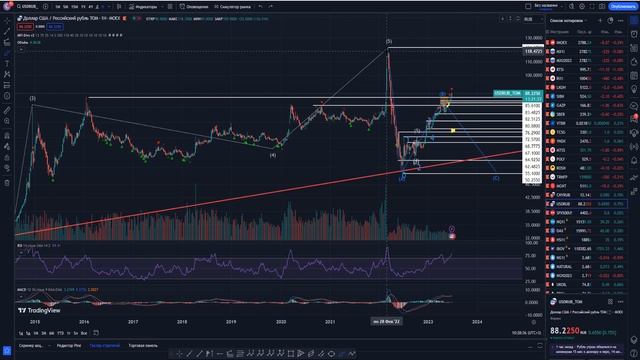
Task: Start the Симулятор рынка replay
Action: 232,7
